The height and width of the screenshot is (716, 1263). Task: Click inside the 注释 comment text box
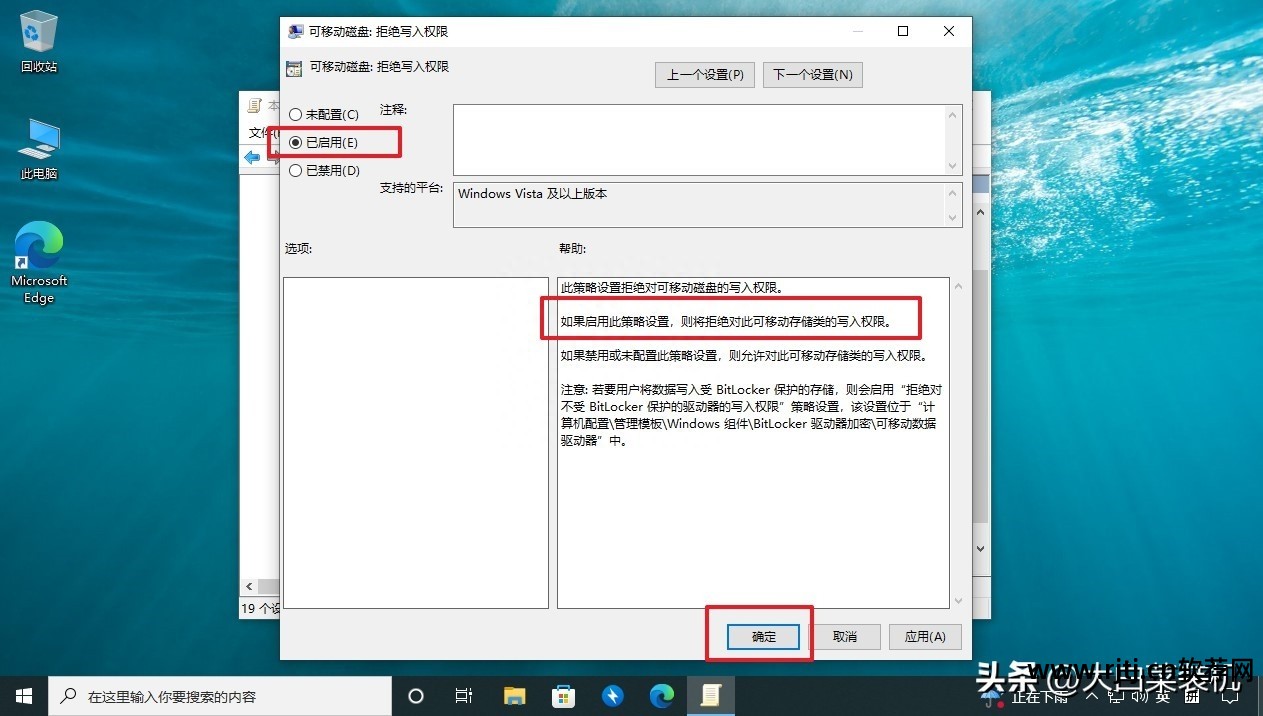click(700, 140)
